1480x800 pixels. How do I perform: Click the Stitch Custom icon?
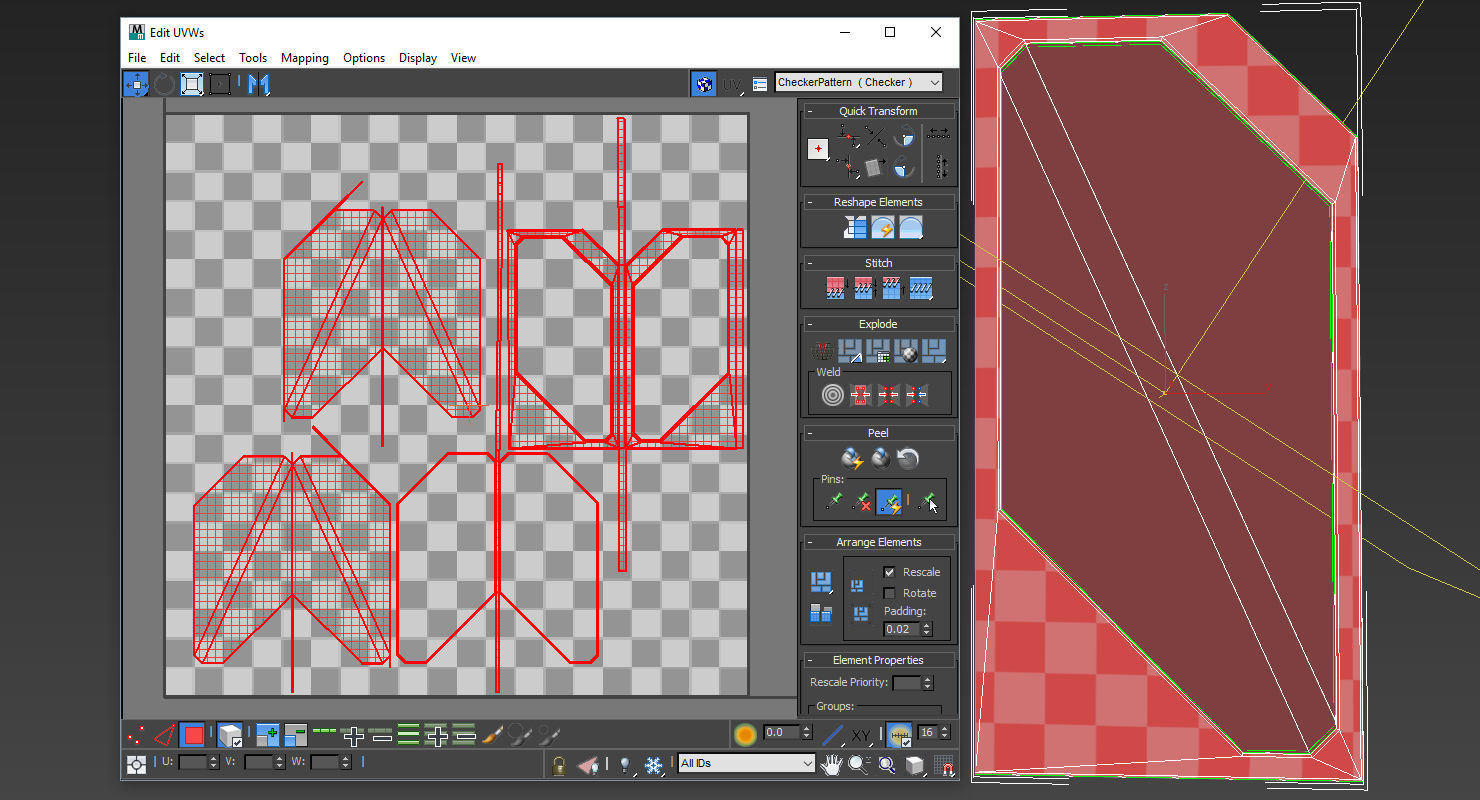click(921, 289)
